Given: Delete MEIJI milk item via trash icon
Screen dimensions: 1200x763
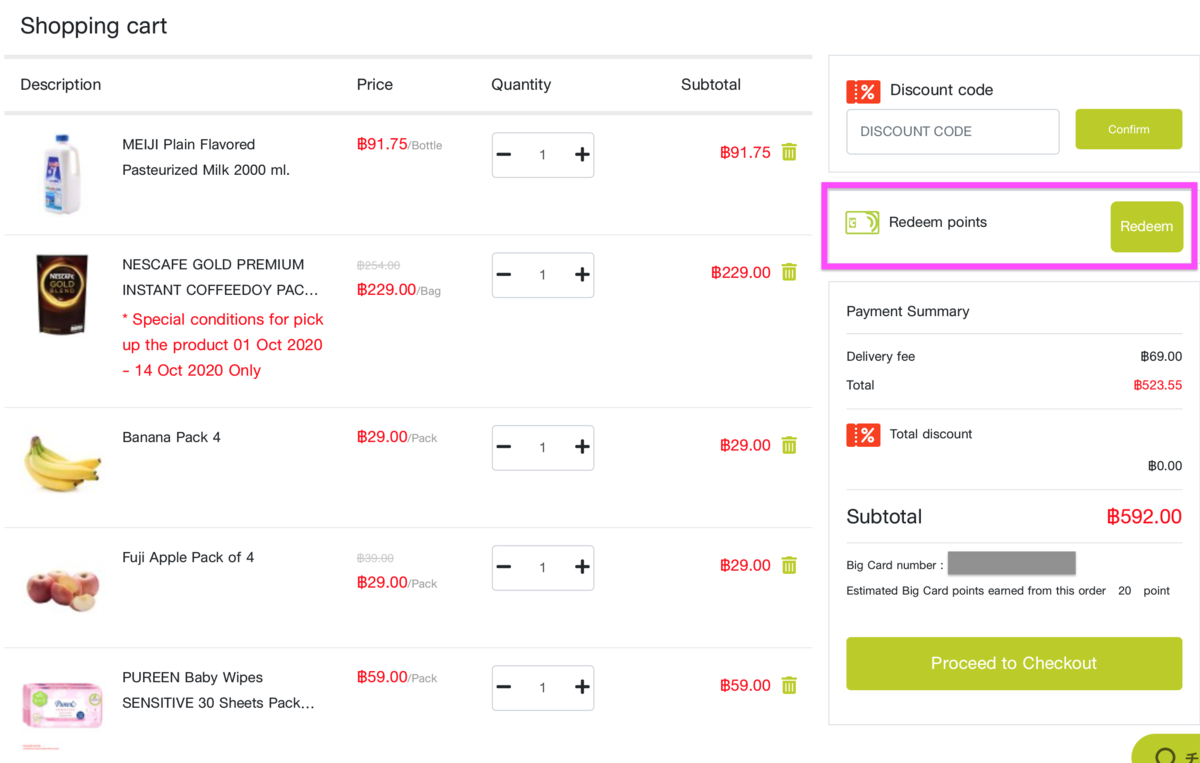Looking at the screenshot, I should [789, 152].
